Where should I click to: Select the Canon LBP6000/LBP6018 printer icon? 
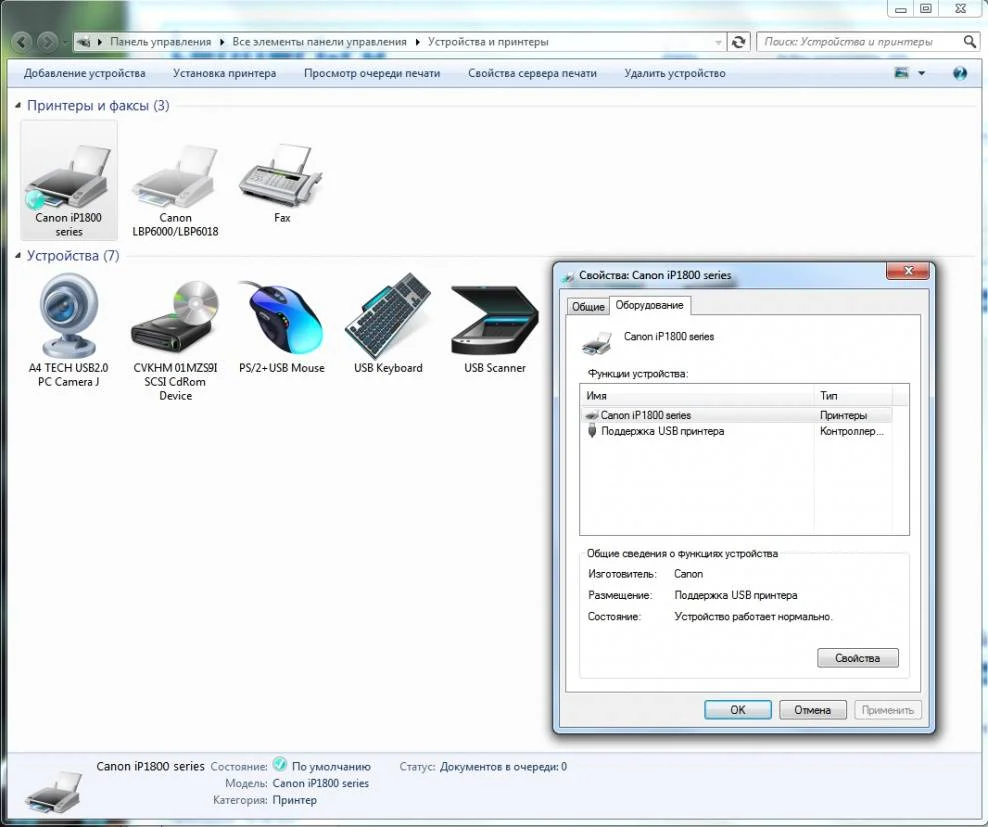click(175, 176)
